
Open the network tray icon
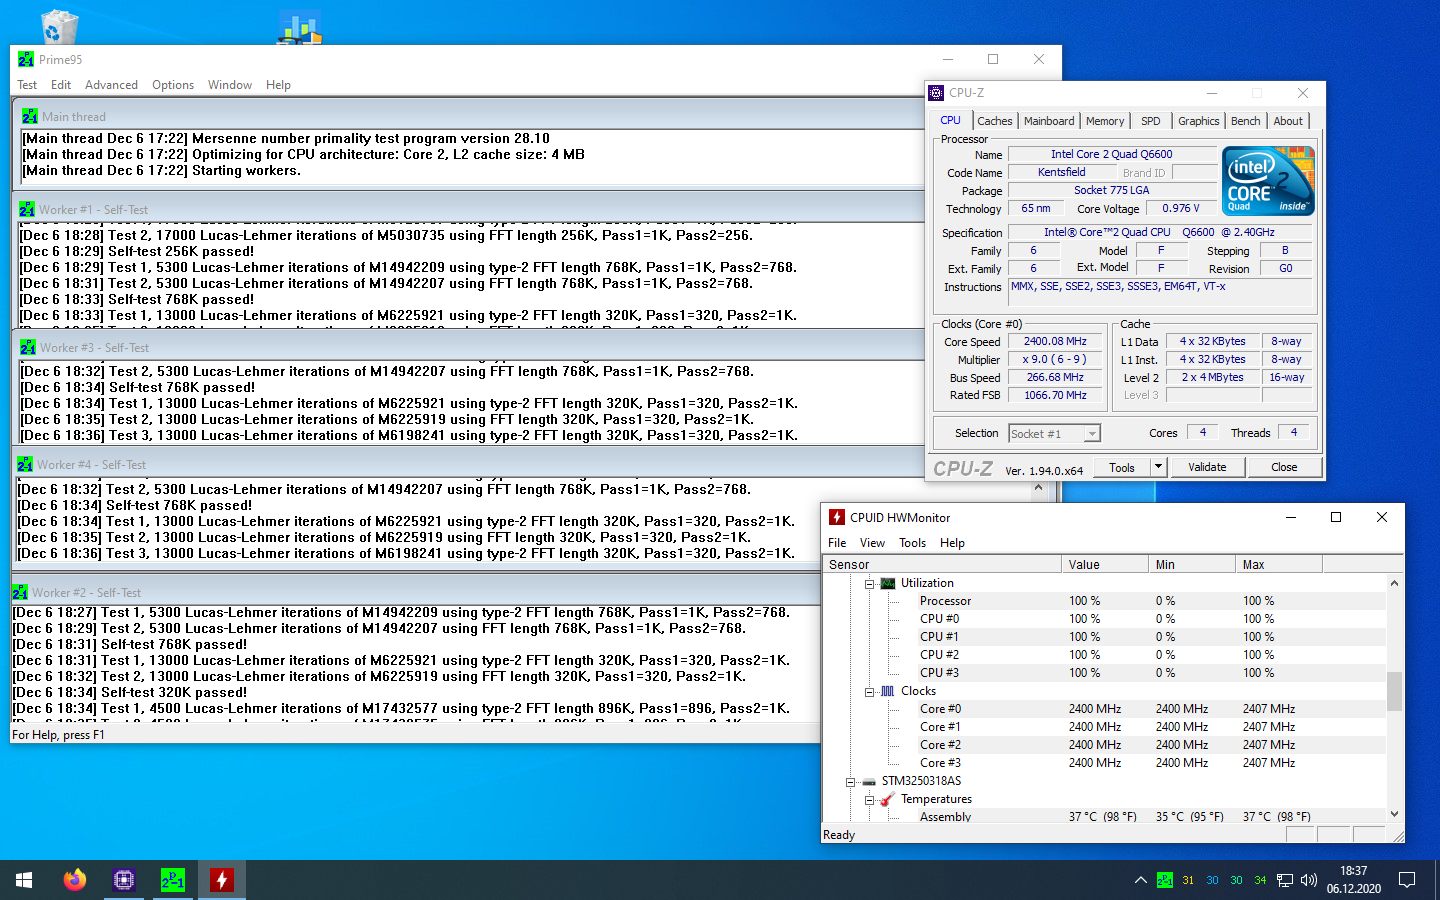(1285, 880)
